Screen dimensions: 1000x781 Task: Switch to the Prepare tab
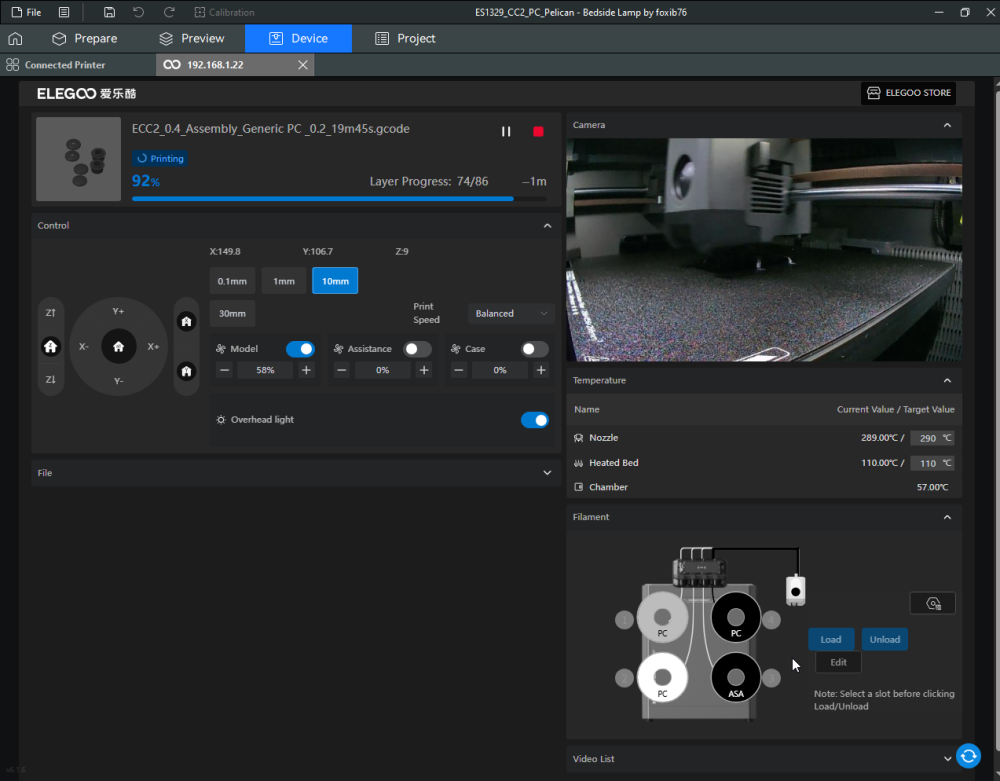85,39
